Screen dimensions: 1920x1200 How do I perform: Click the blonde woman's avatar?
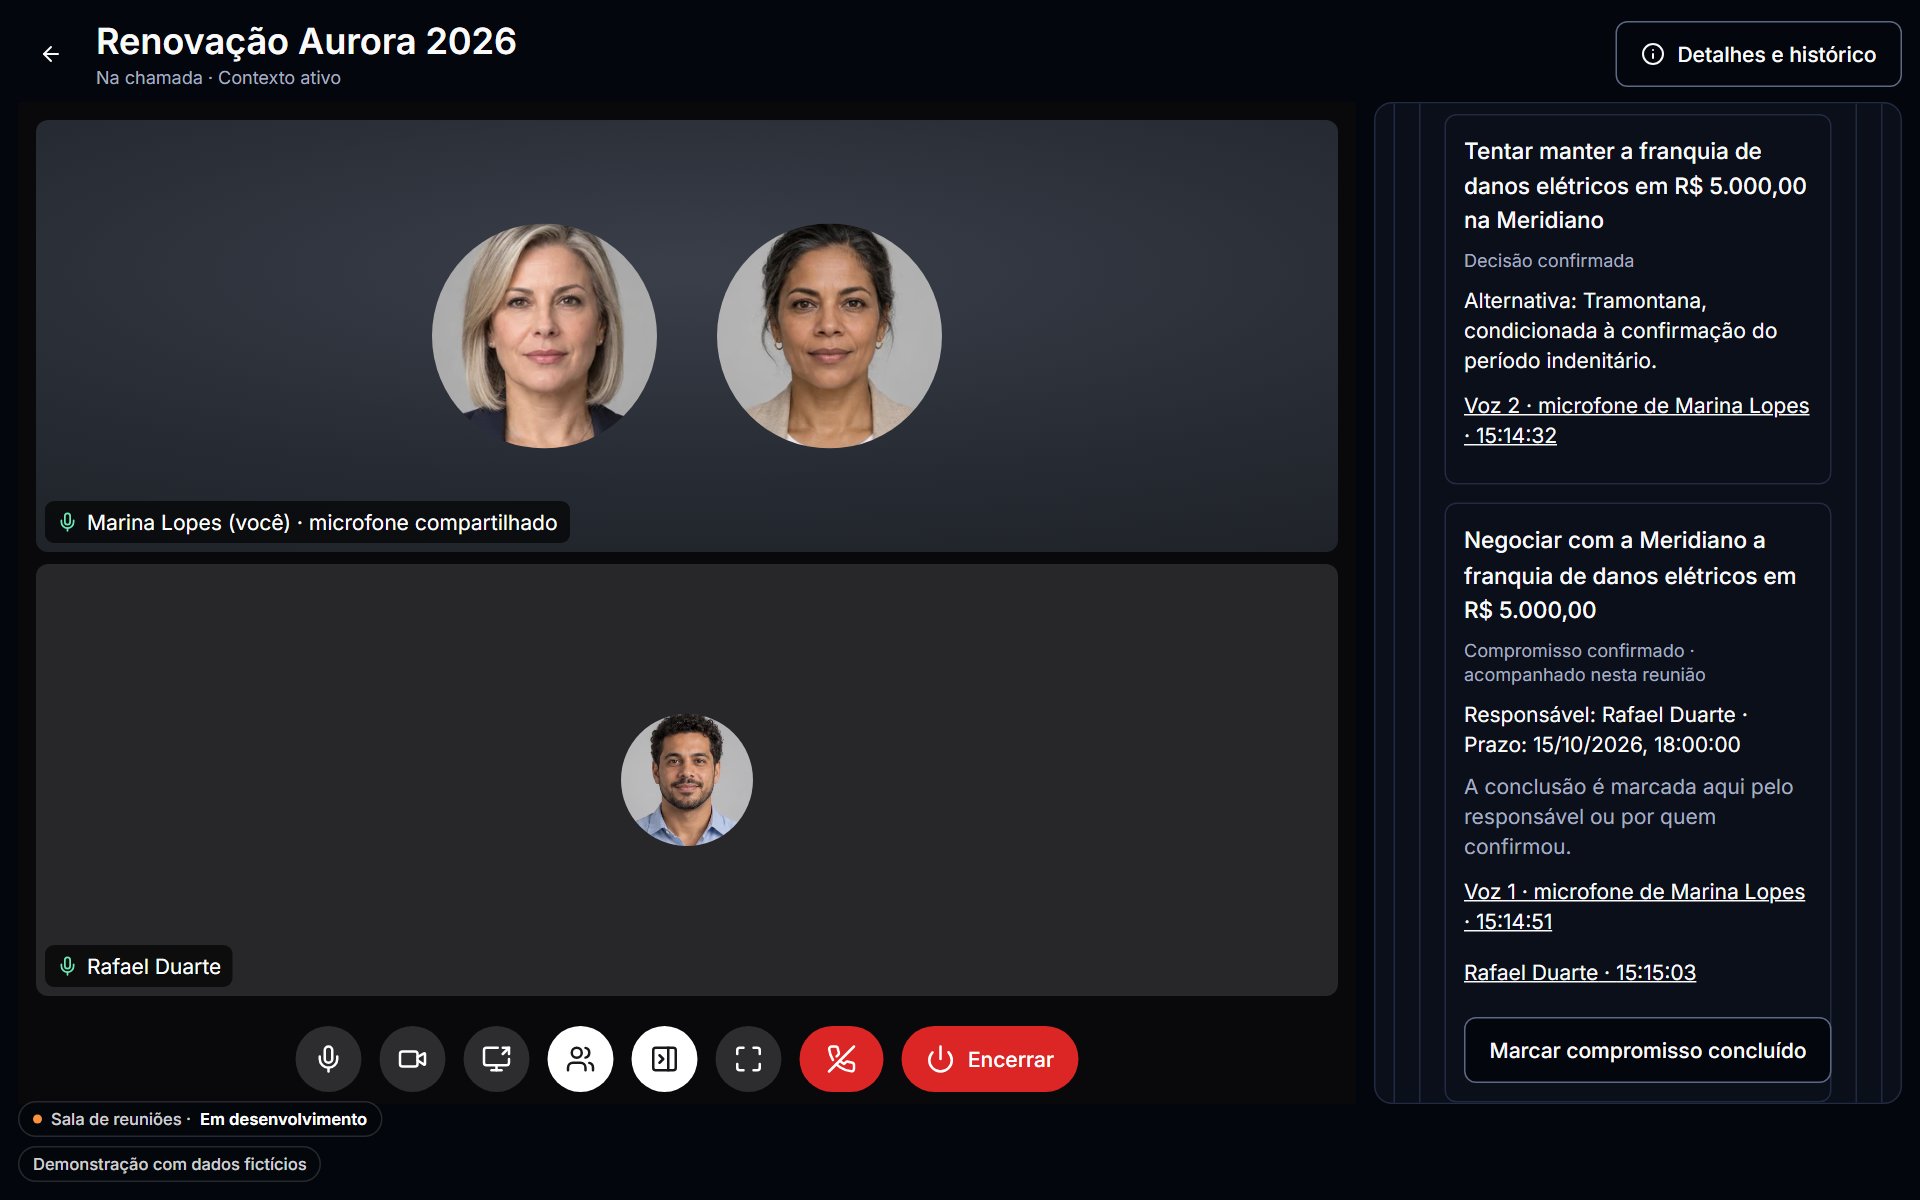click(544, 336)
